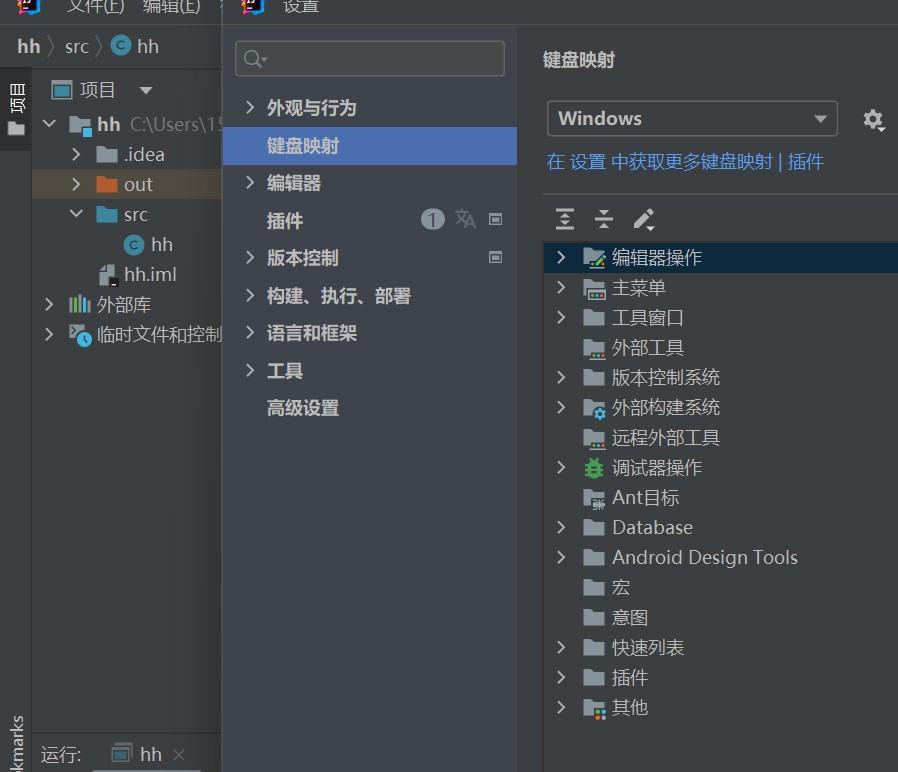Click the 项目 view icon in tool window header
Image resolution: width=898 pixels, height=772 pixels.
(62, 90)
